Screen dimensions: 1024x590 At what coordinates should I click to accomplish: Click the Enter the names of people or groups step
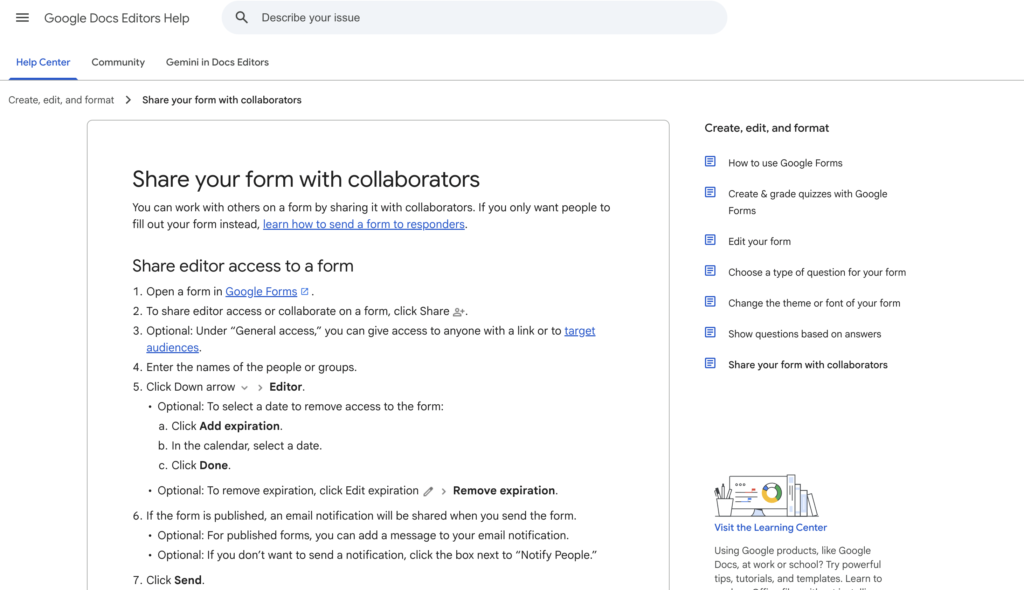pyautogui.click(x=251, y=367)
